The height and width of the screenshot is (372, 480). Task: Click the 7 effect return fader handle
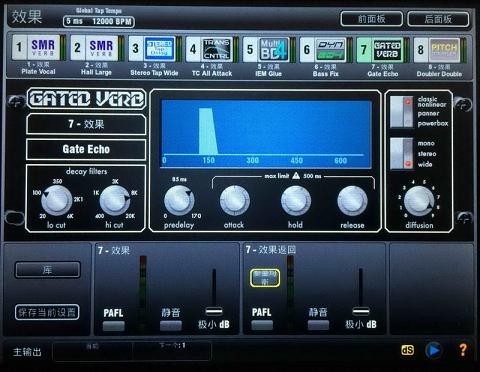(361, 312)
